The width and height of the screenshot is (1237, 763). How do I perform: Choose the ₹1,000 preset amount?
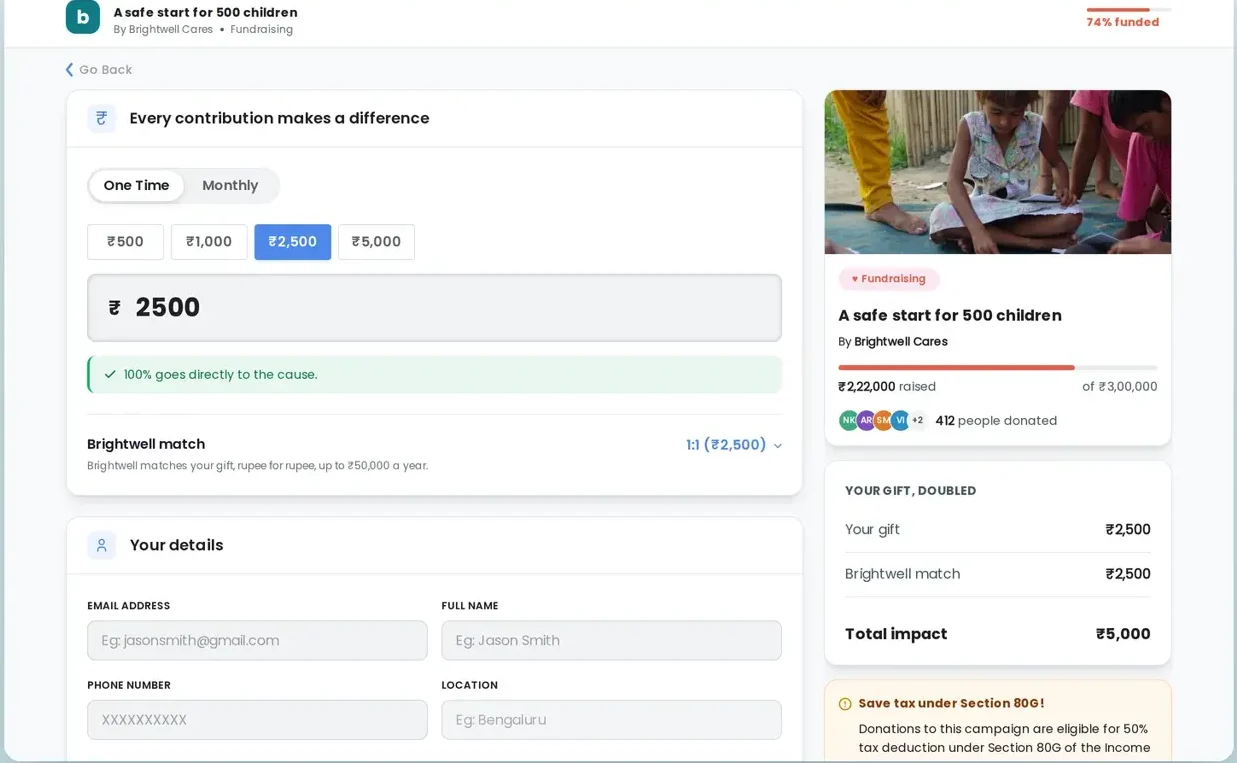[209, 242]
